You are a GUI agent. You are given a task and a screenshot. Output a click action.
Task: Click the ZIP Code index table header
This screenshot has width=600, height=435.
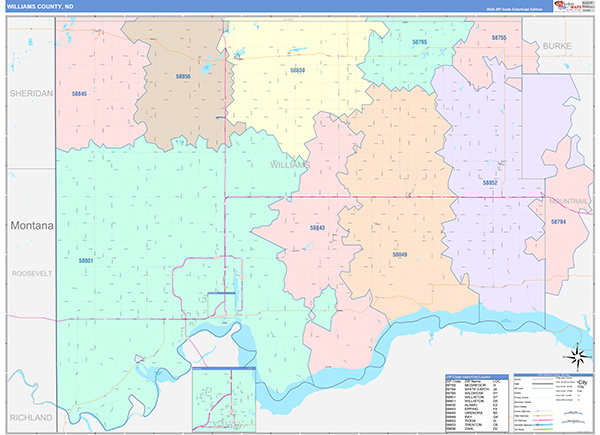(x=477, y=377)
